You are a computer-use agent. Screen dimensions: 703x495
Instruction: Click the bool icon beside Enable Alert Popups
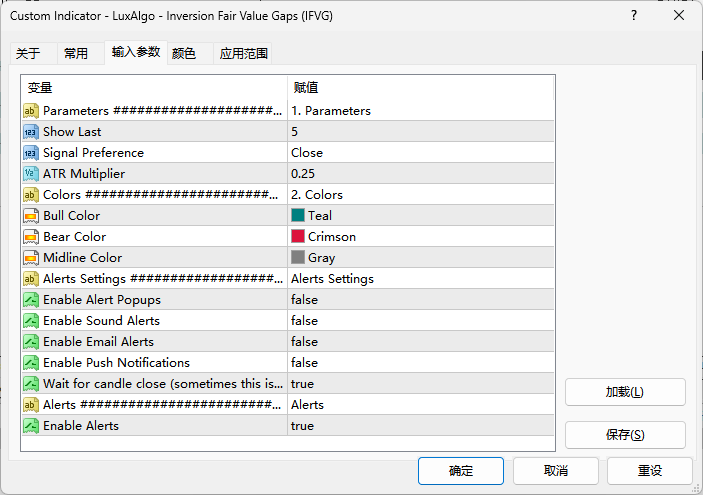pyautogui.click(x=30, y=300)
